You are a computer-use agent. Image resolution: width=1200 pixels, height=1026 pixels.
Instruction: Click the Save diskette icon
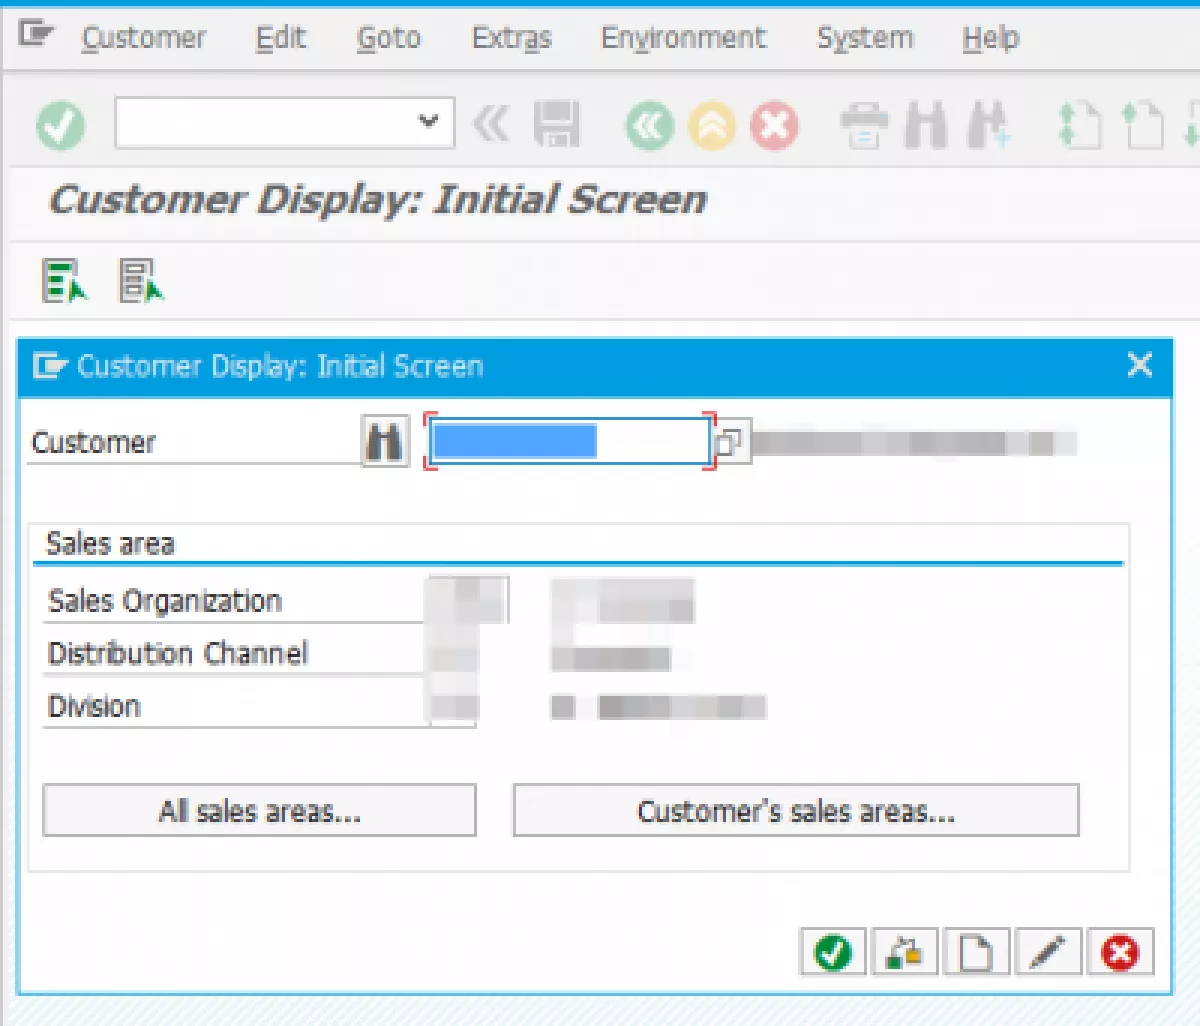556,125
